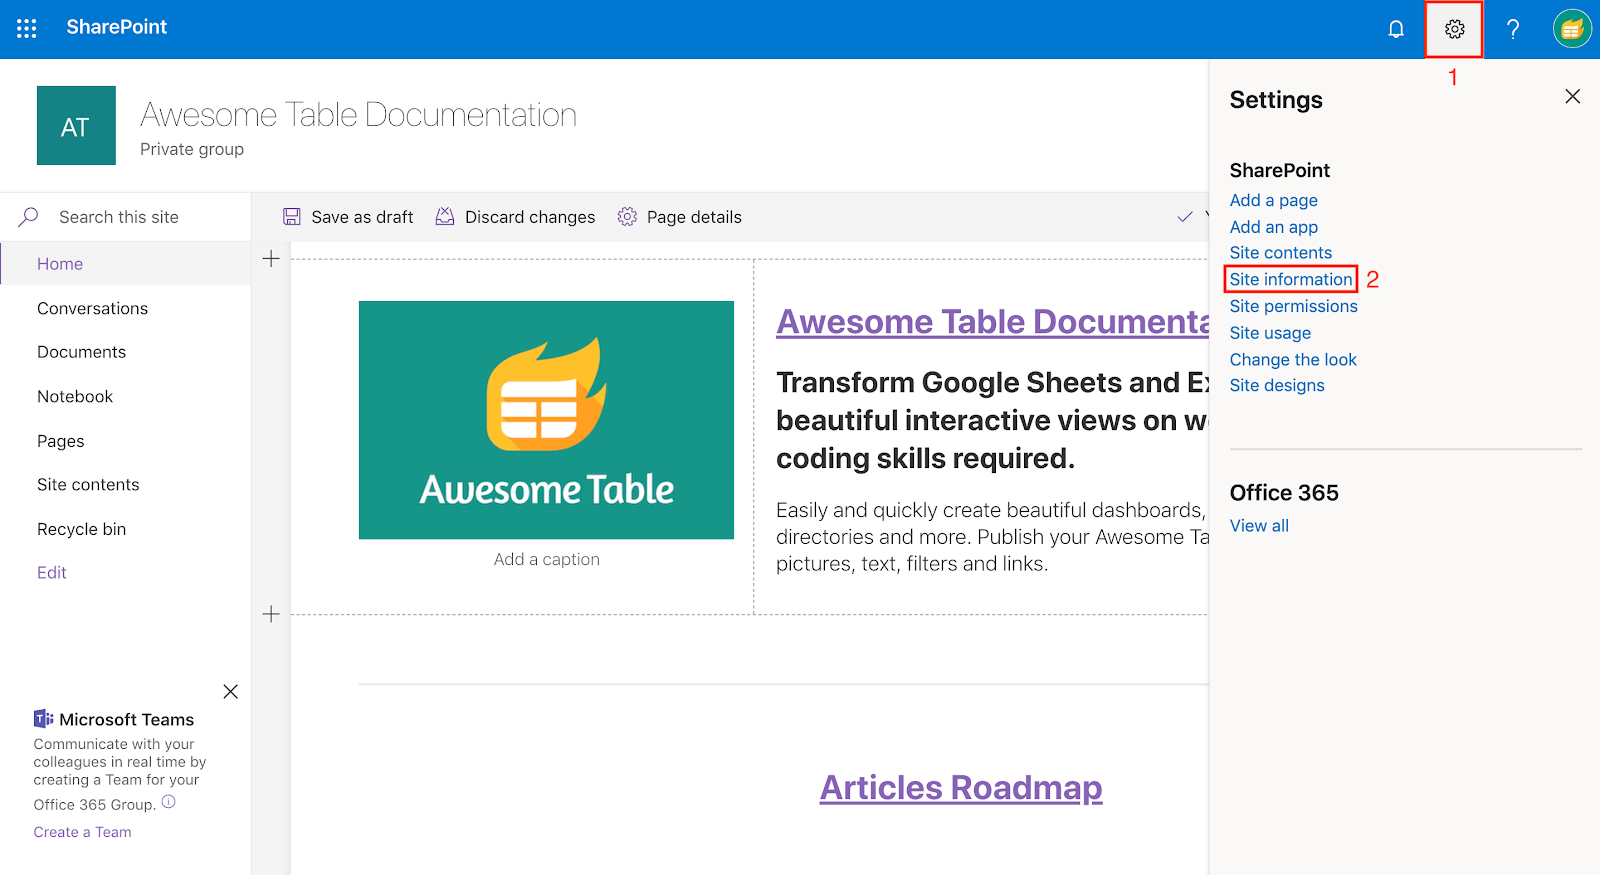The height and width of the screenshot is (875, 1600).
Task: Open the Settings gear icon
Action: [1454, 29]
